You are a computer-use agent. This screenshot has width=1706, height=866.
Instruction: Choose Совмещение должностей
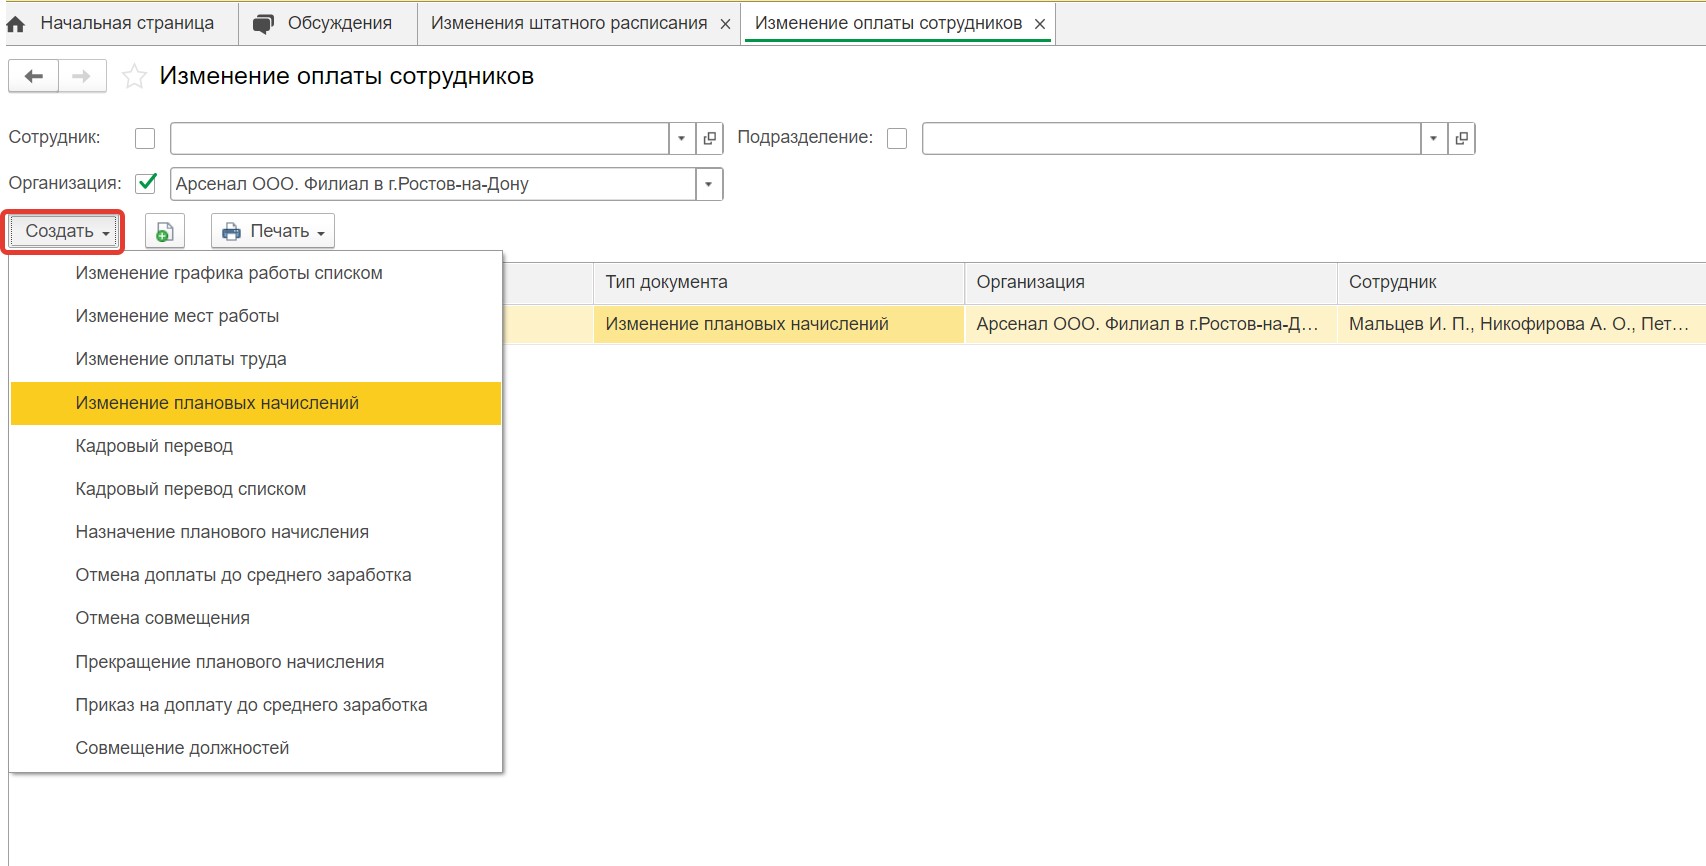(256, 748)
